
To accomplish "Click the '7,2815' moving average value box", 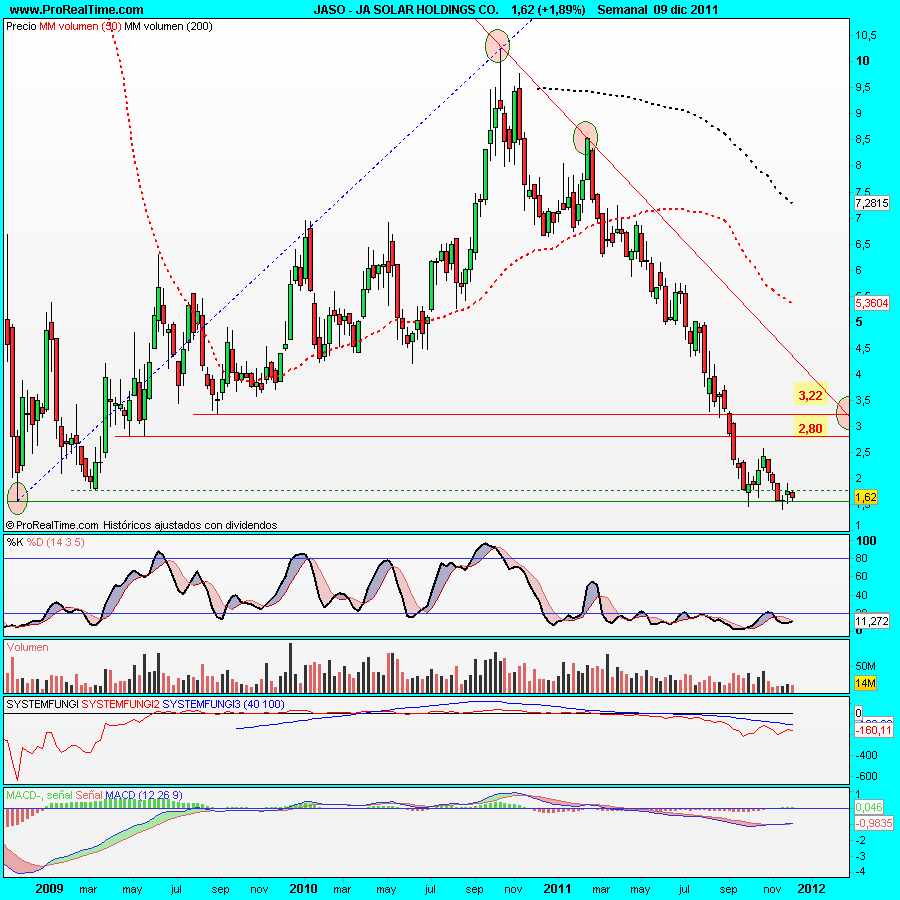I will click(871, 203).
